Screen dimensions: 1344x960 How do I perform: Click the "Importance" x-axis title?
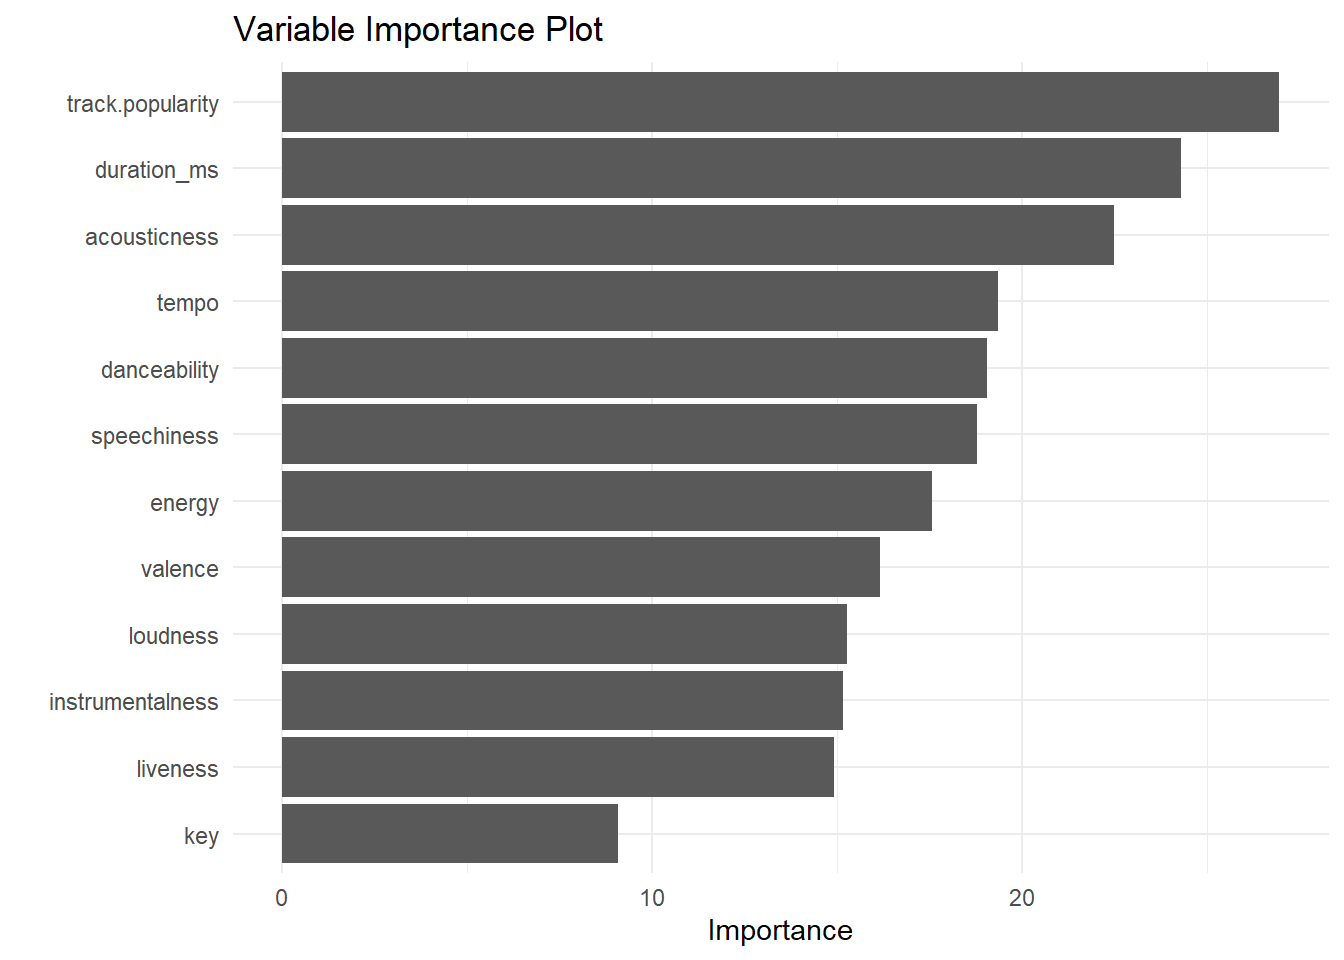tap(780, 930)
